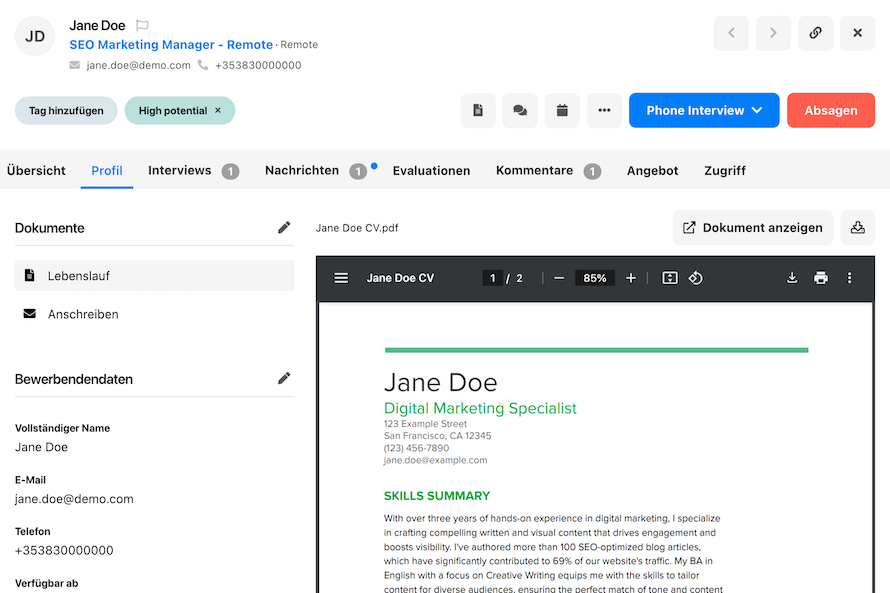Switch to Evaluationen tab
Image resolution: width=890 pixels, height=593 pixels.
[x=431, y=171]
